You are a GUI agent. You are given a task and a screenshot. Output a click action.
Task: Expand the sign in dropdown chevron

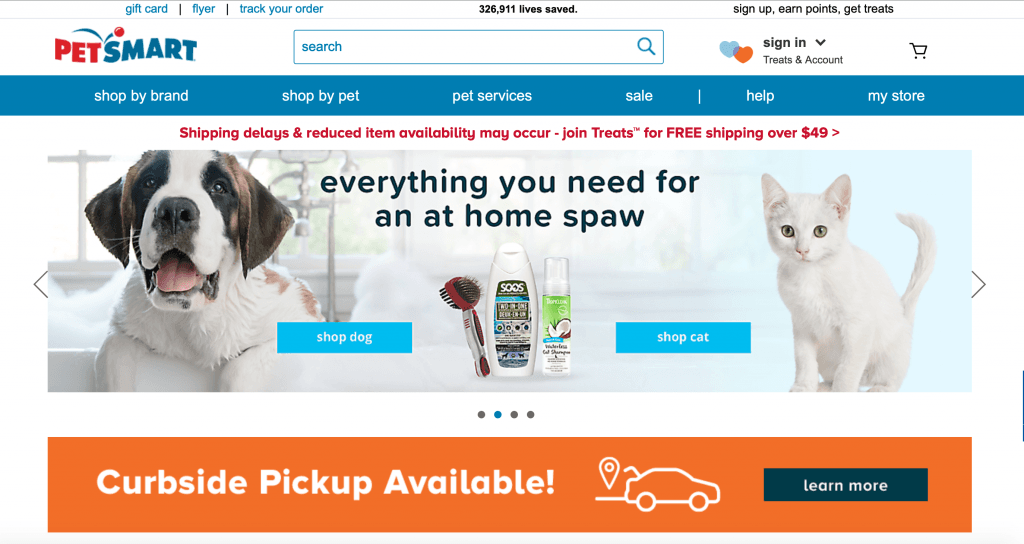pyautogui.click(x=821, y=42)
